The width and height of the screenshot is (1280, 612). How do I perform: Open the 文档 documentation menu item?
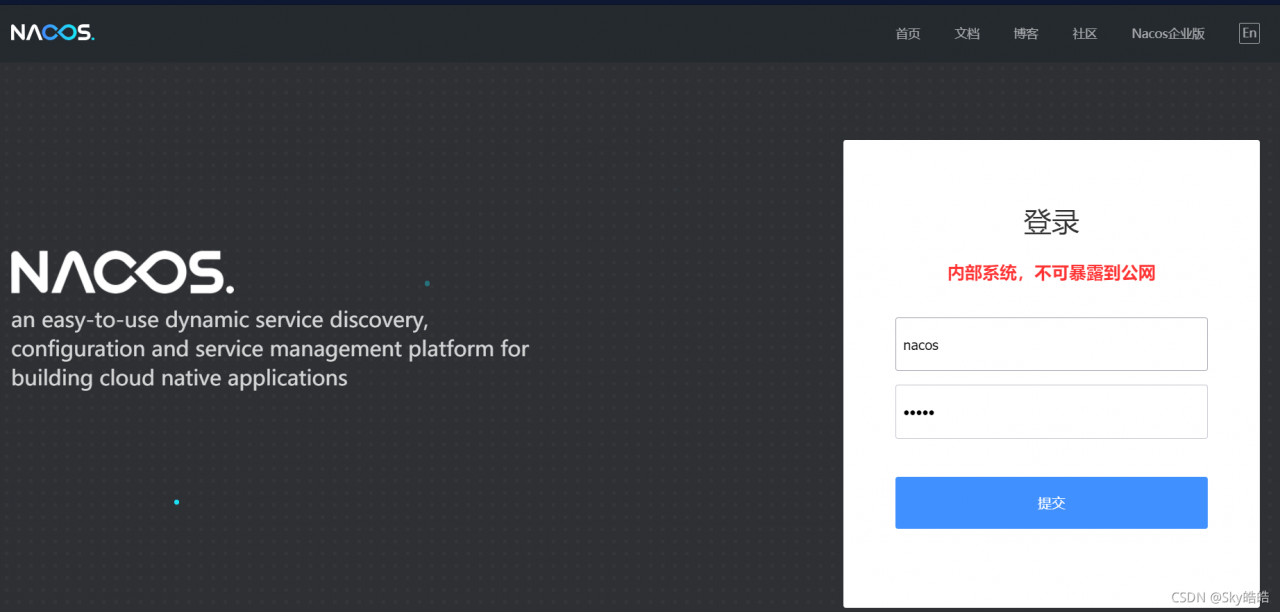pos(967,34)
